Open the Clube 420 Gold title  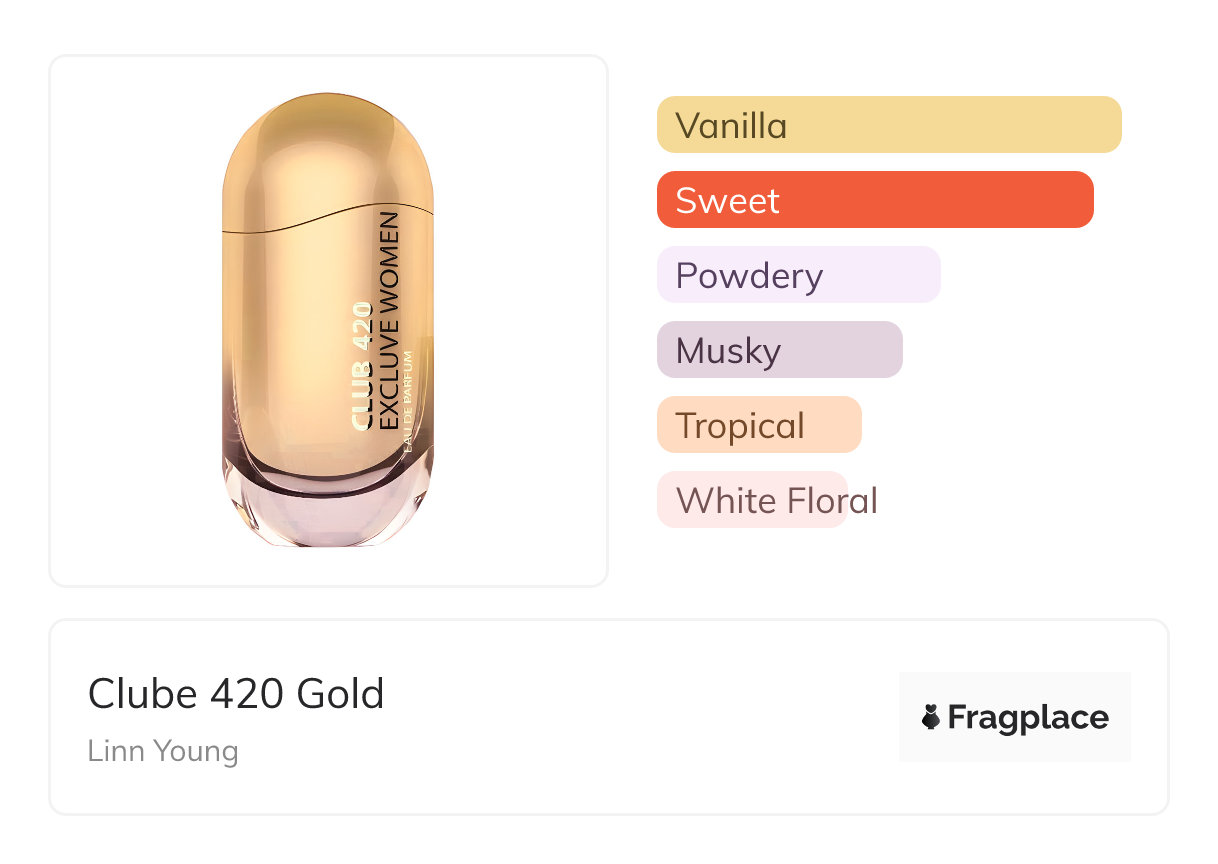pos(236,694)
